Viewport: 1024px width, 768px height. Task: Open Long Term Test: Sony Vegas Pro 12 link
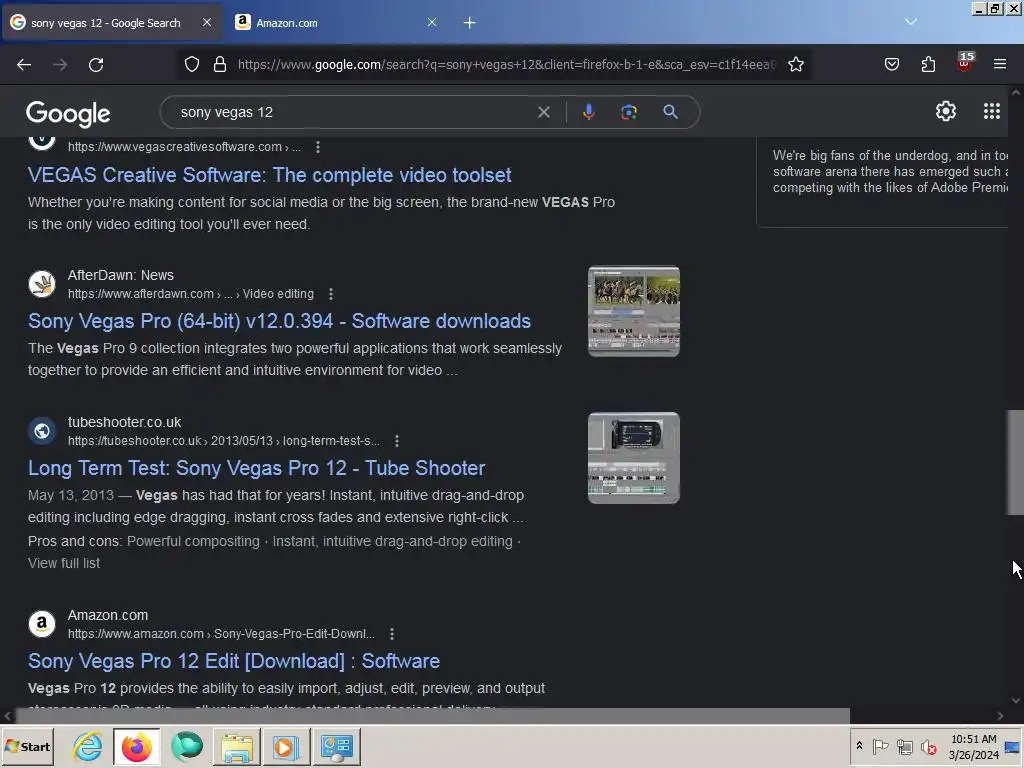pos(257,468)
